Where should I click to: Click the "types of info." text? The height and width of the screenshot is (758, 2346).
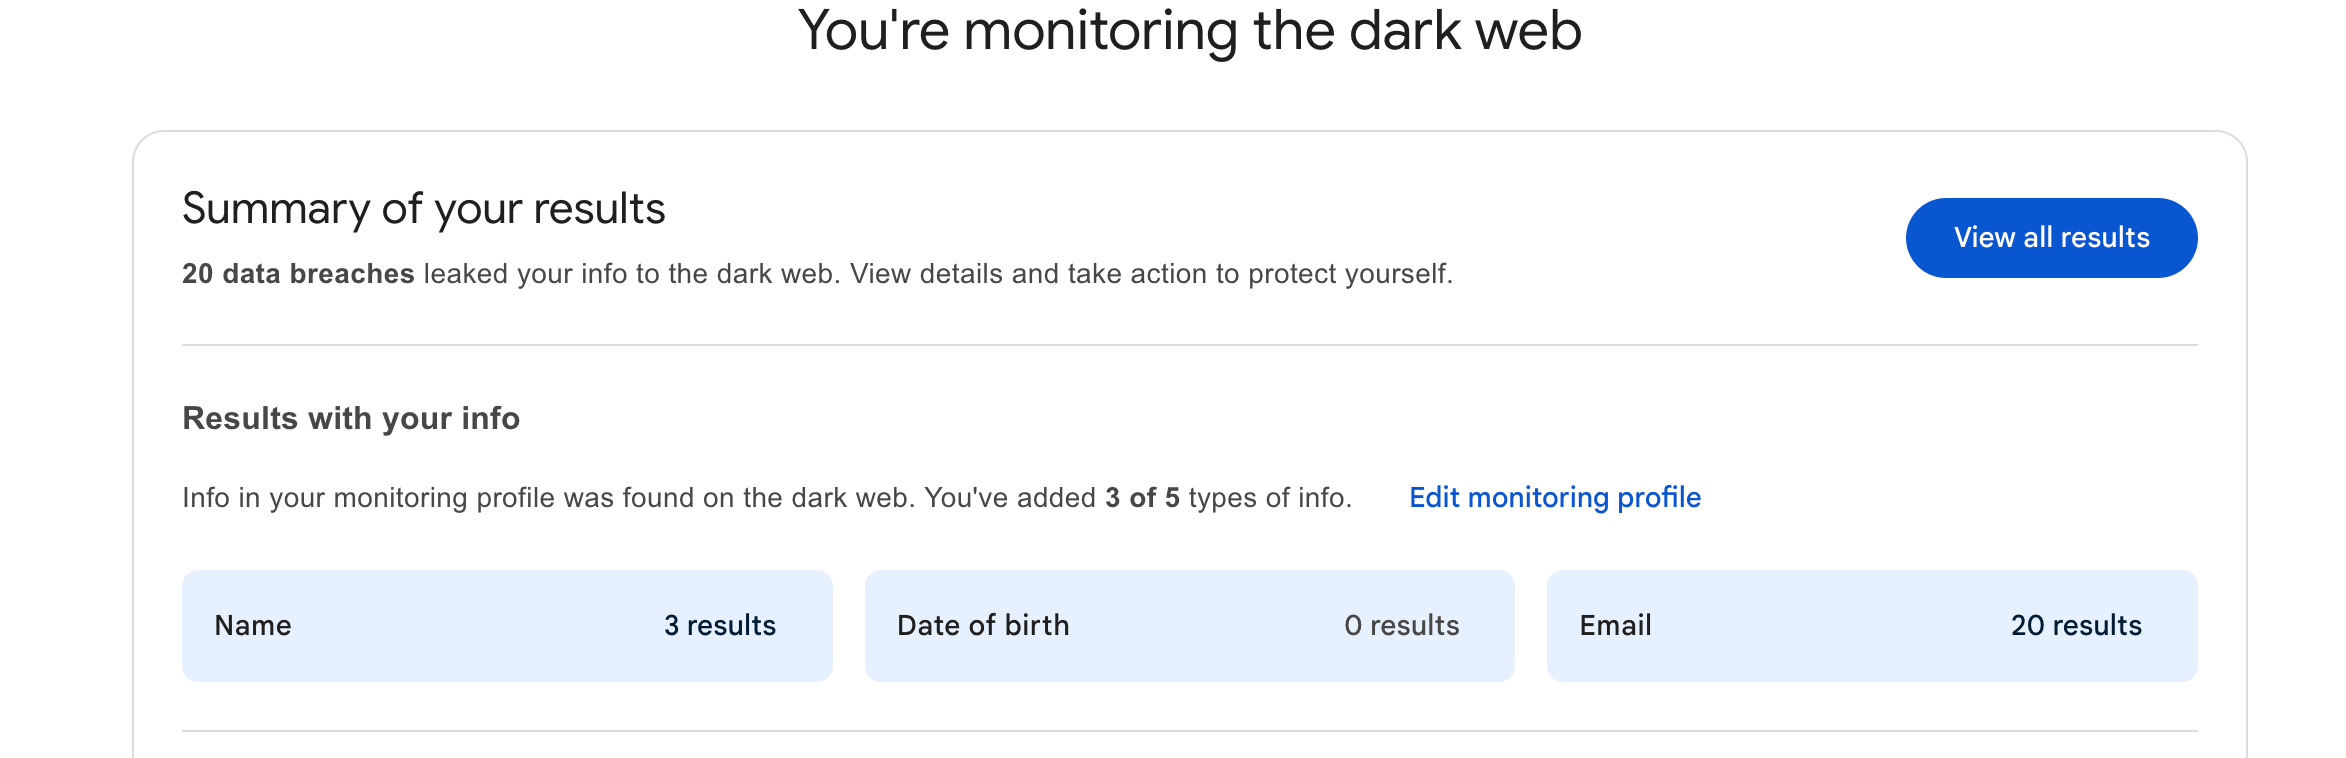point(1270,498)
